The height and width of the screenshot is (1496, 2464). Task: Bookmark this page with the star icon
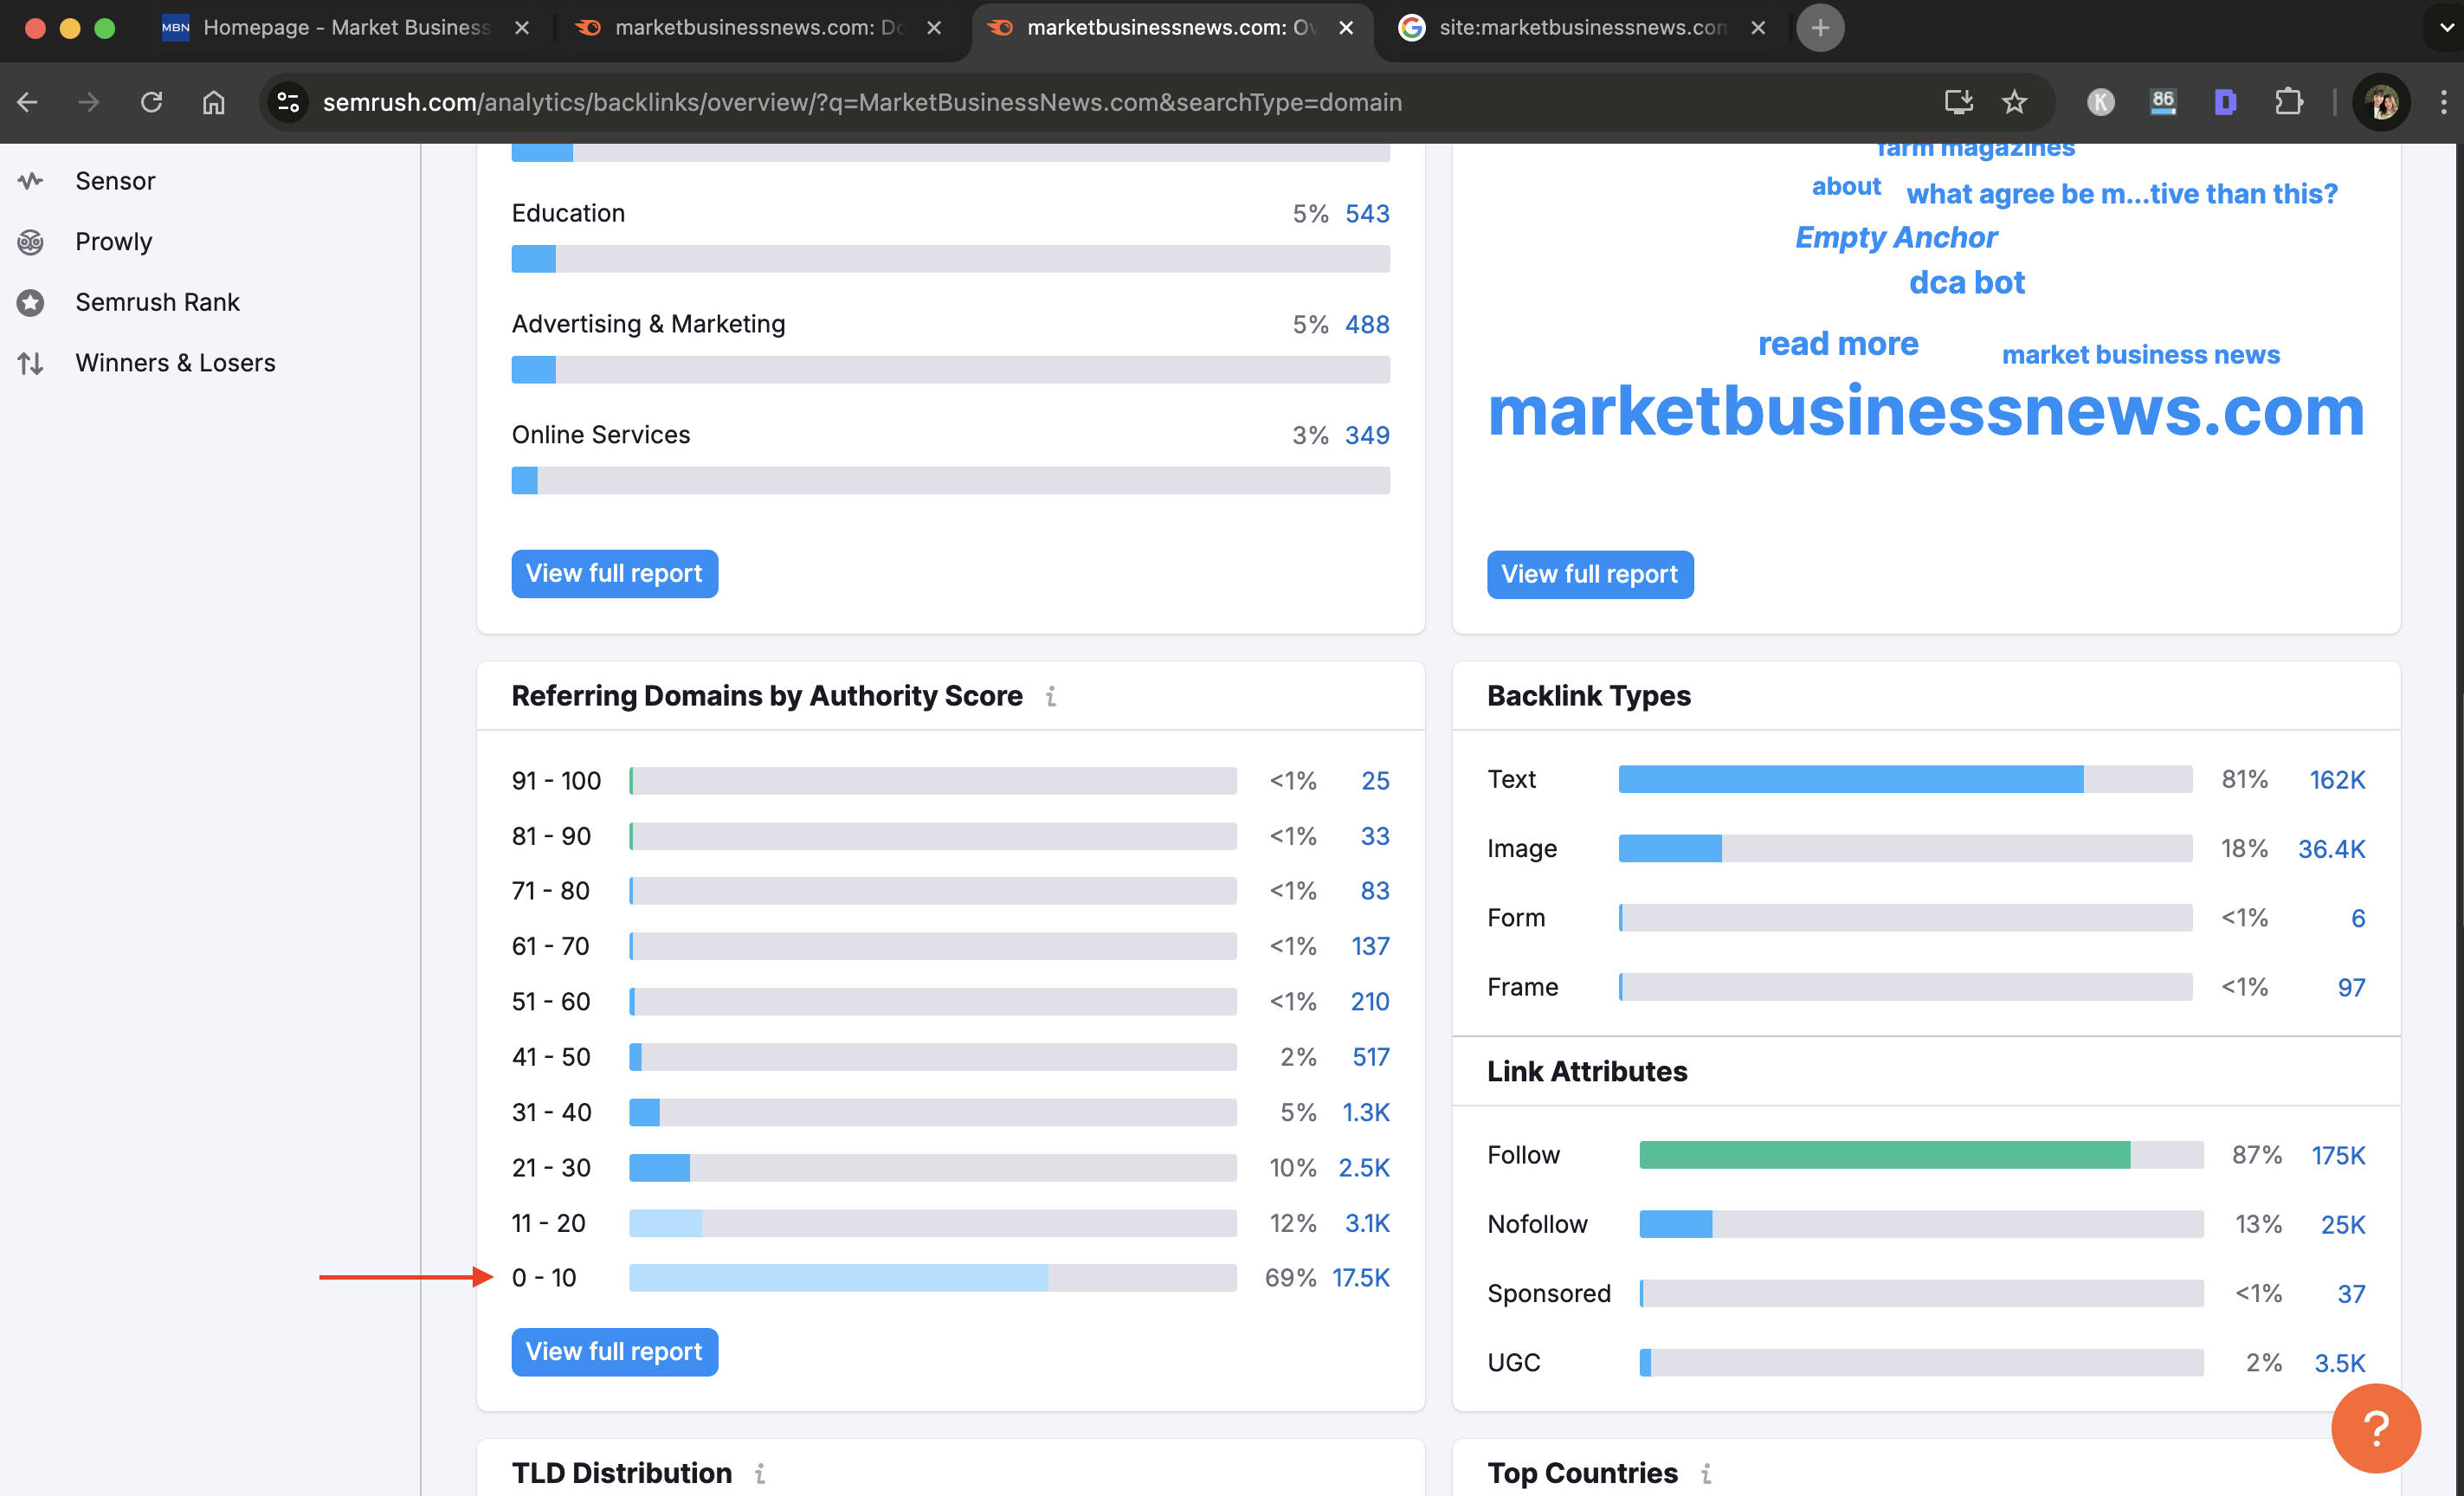click(2014, 102)
